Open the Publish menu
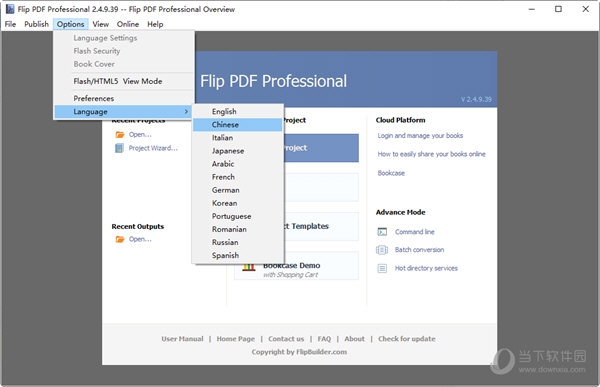This screenshot has height=387, width=600. click(36, 24)
